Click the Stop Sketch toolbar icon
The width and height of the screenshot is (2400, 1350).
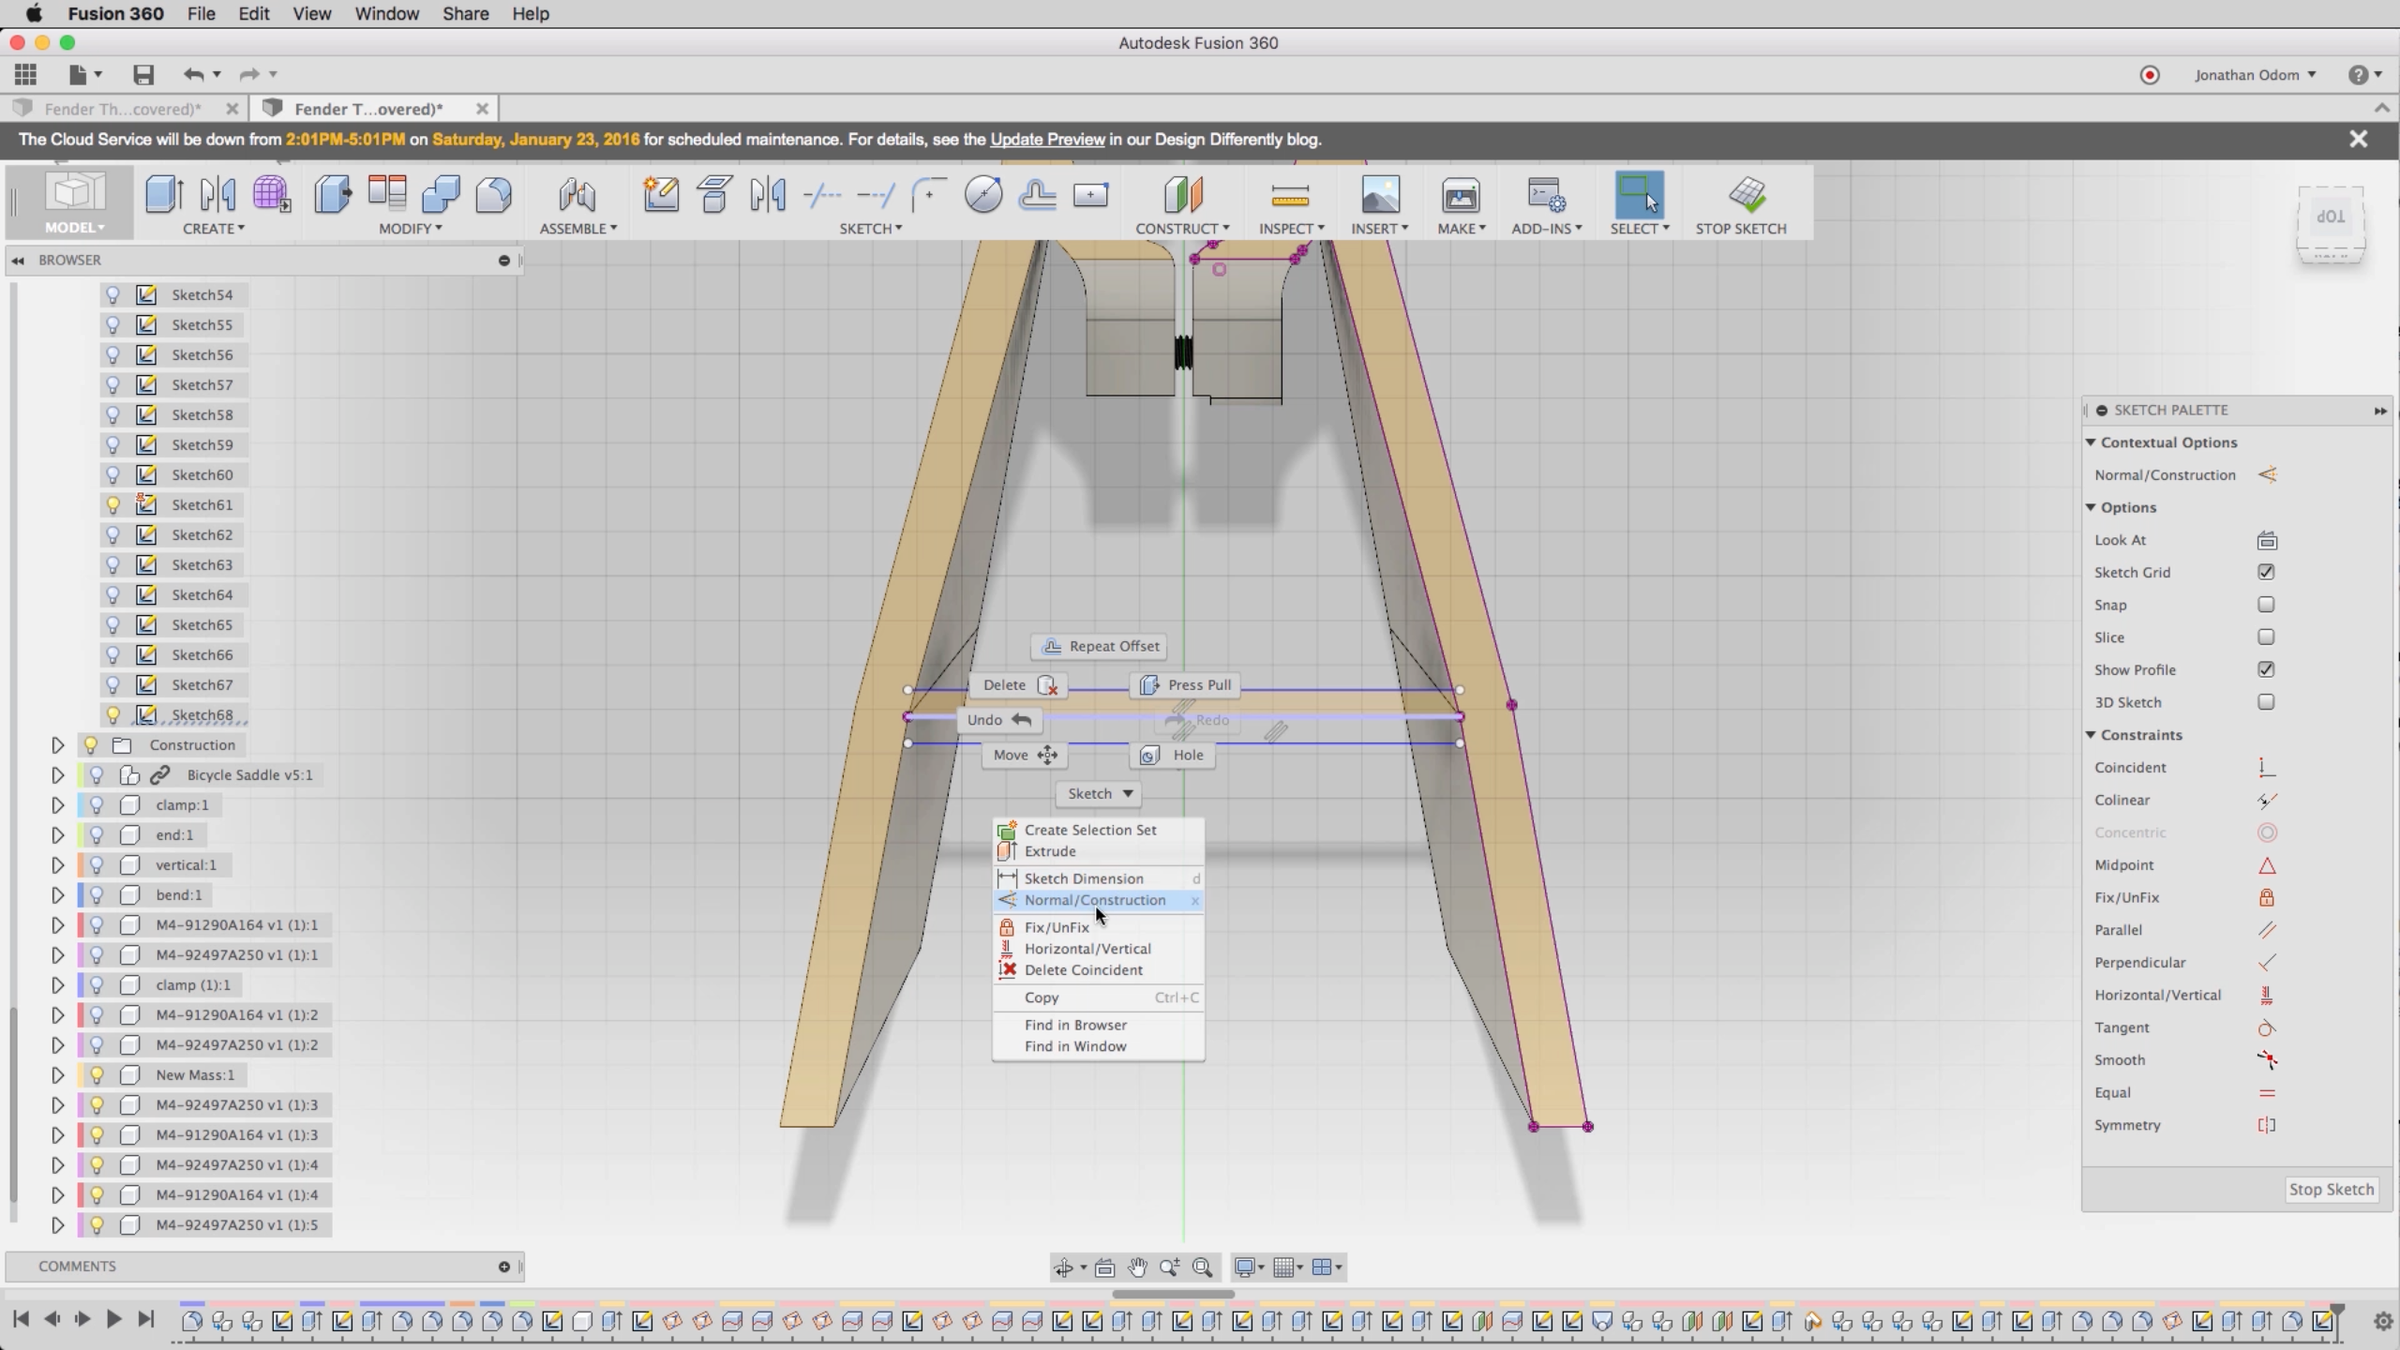click(1747, 195)
